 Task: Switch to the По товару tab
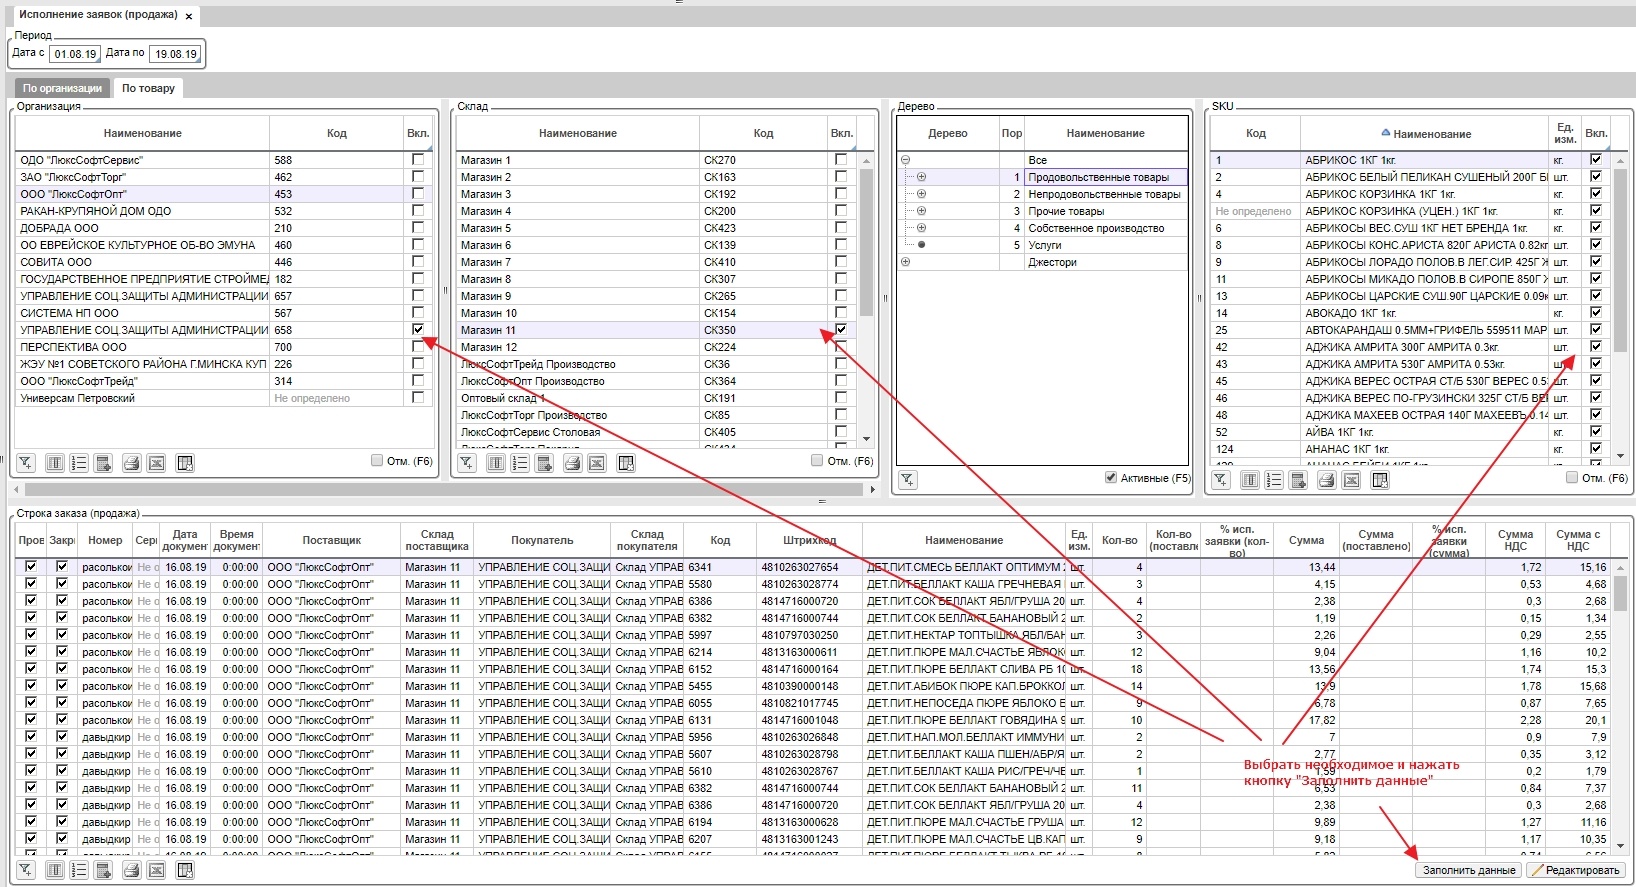tap(148, 88)
